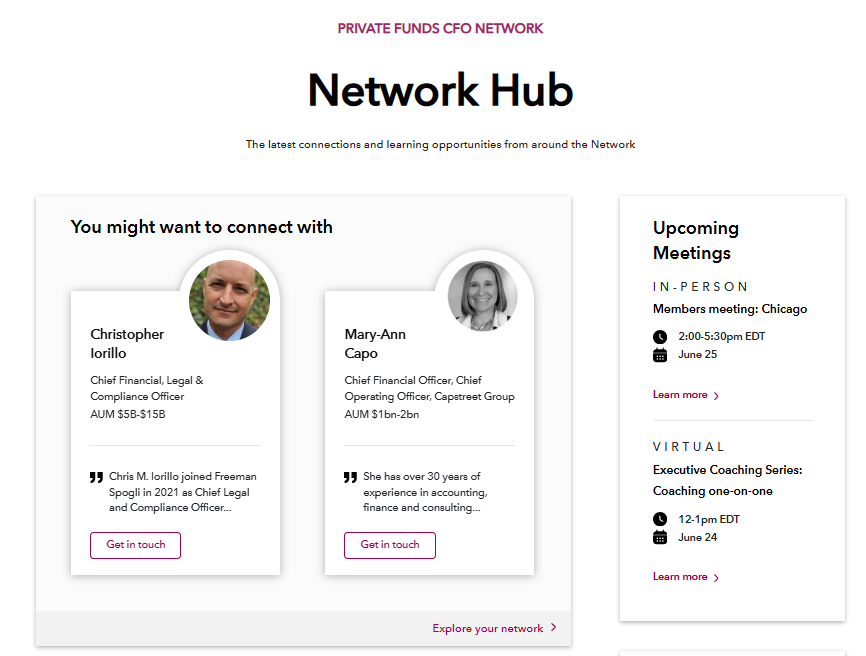The image size is (866, 656).
Task: Click quote icon in Mary-Ann Capo card
Action: (x=351, y=478)
